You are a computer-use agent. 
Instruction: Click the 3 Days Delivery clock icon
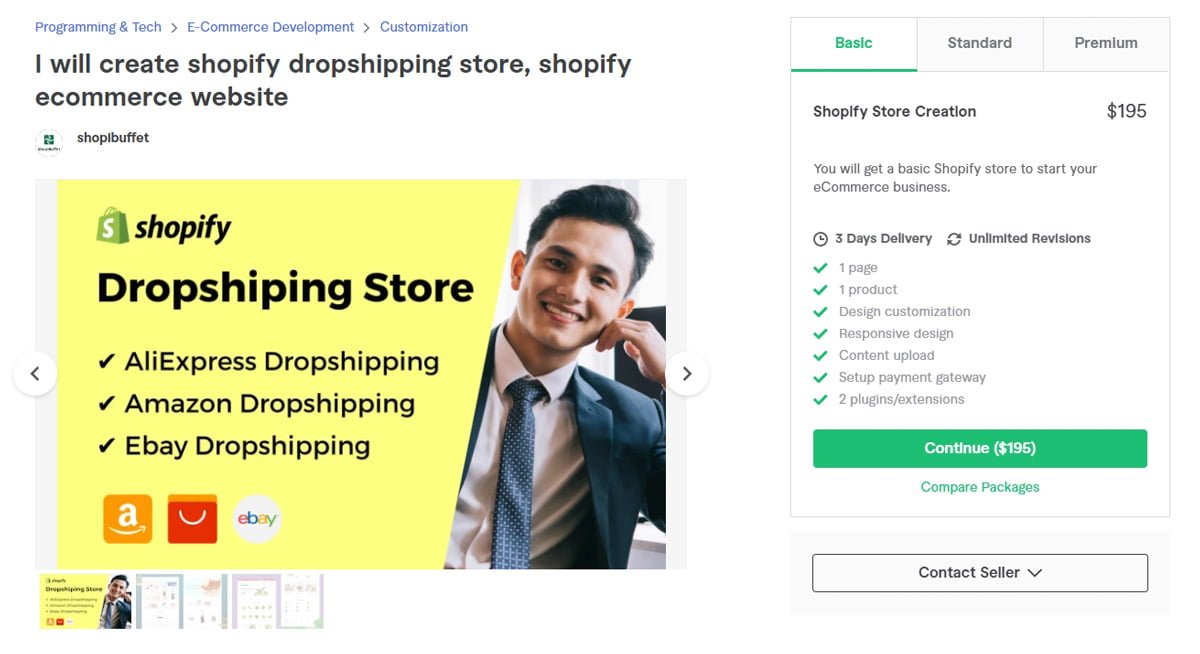tap(820, 239)
